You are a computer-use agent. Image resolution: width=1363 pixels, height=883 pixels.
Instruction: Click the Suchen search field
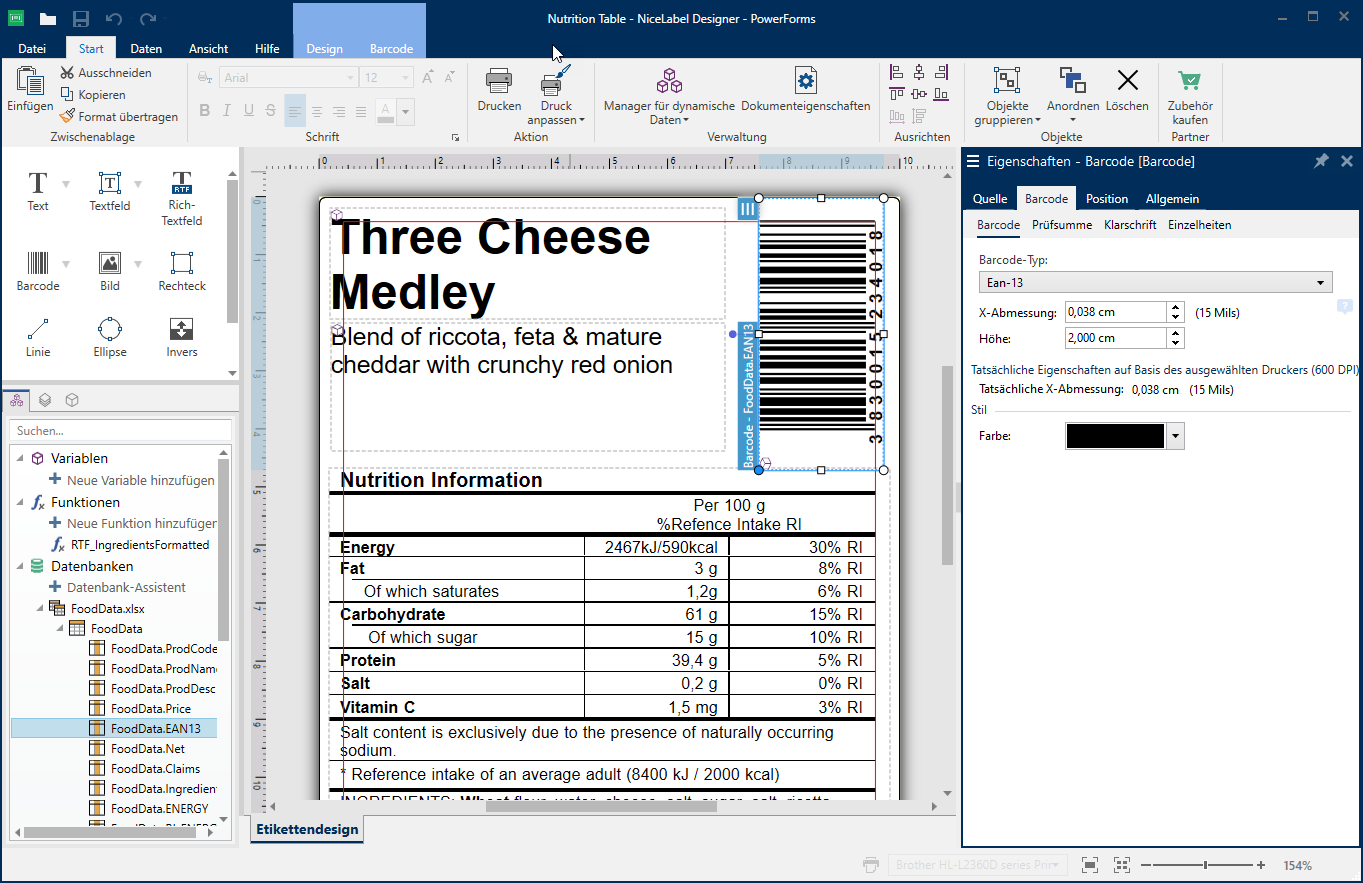121,430
